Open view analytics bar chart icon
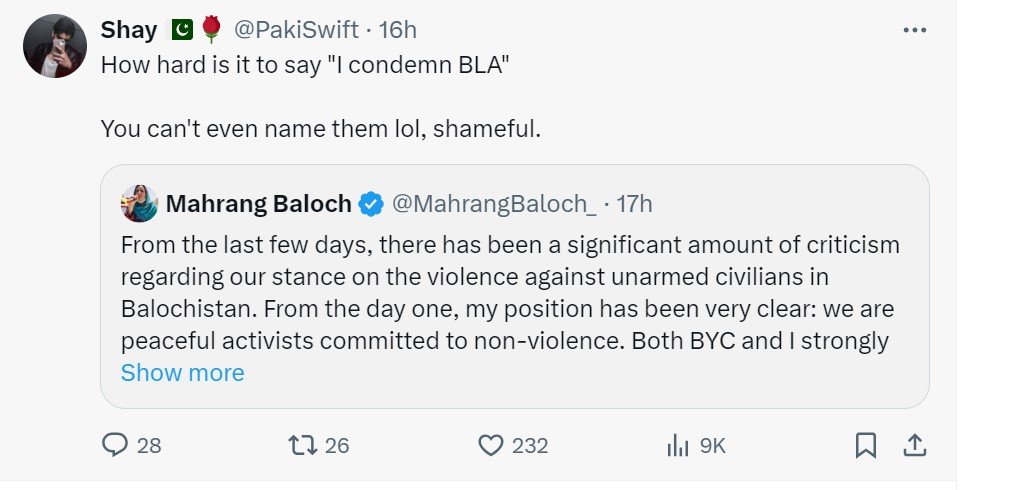Screen dimensions: 1032x490 pyautogui.click(x=678, y=445)
